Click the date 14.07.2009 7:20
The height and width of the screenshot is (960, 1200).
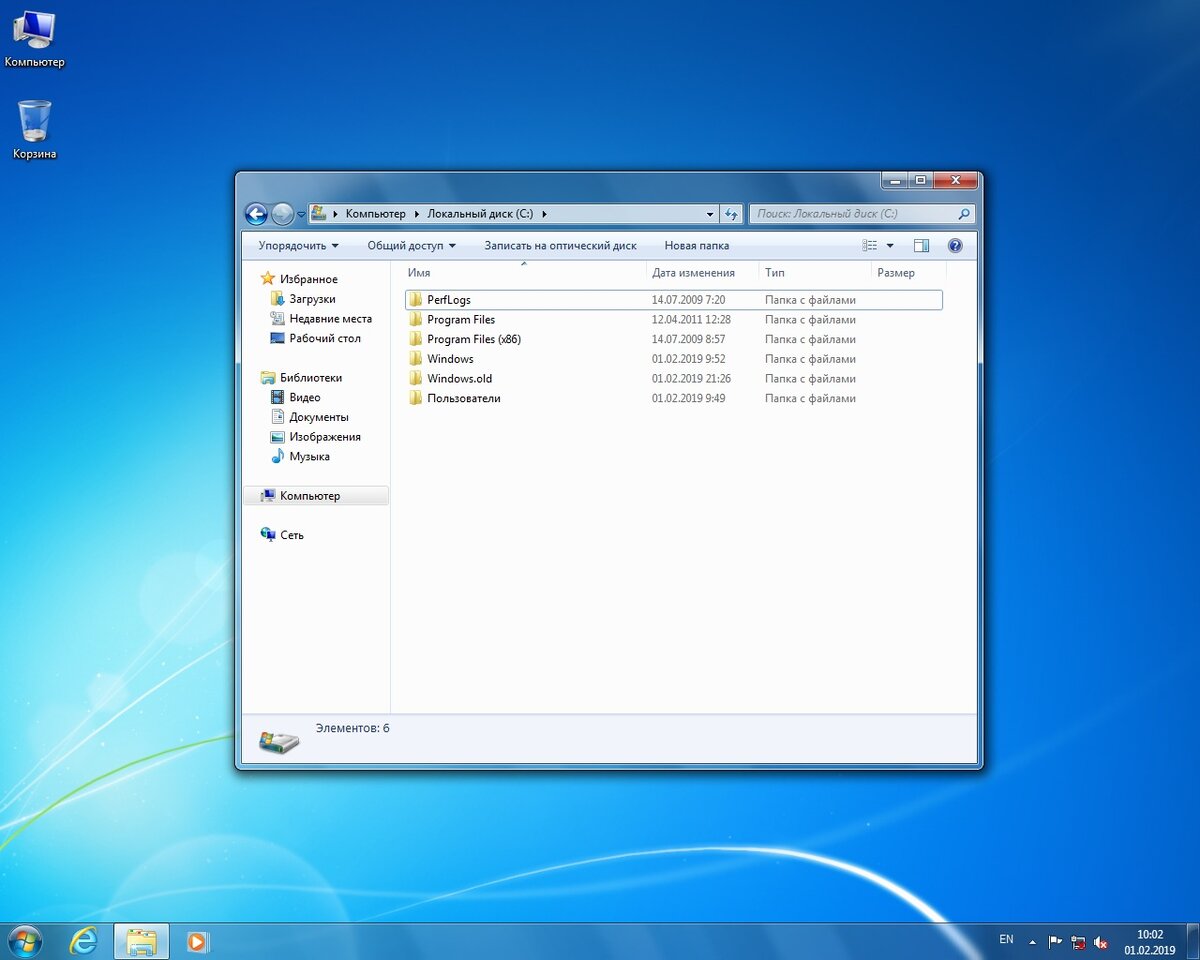688,300
